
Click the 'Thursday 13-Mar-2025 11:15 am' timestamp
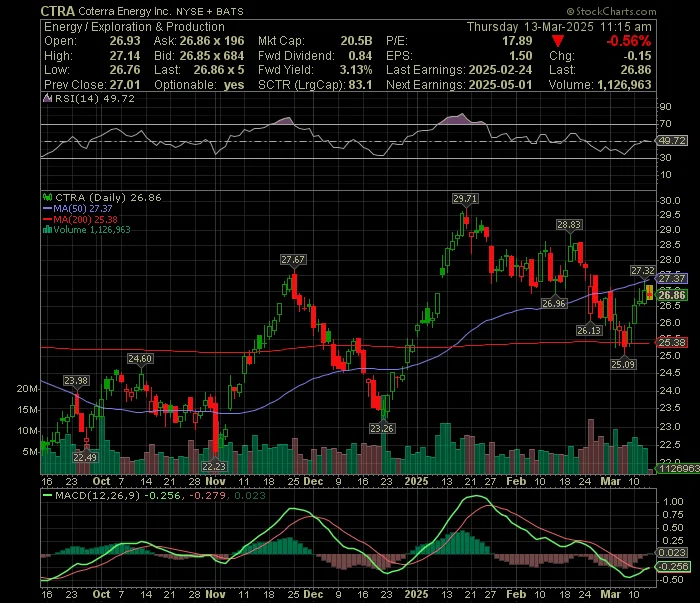tap(559, 27)
